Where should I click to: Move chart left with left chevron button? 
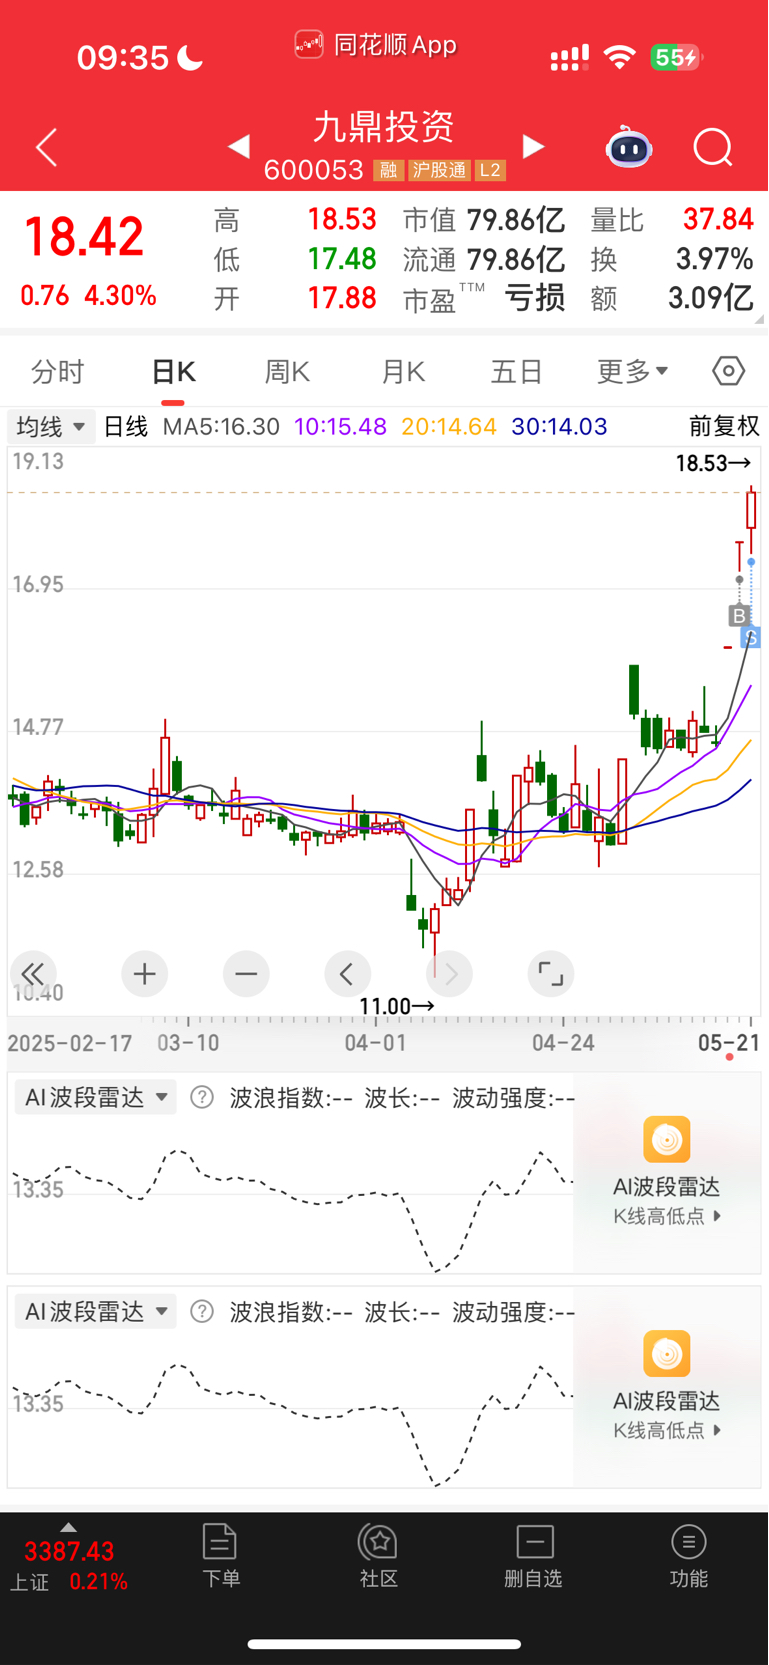point(347,974)
